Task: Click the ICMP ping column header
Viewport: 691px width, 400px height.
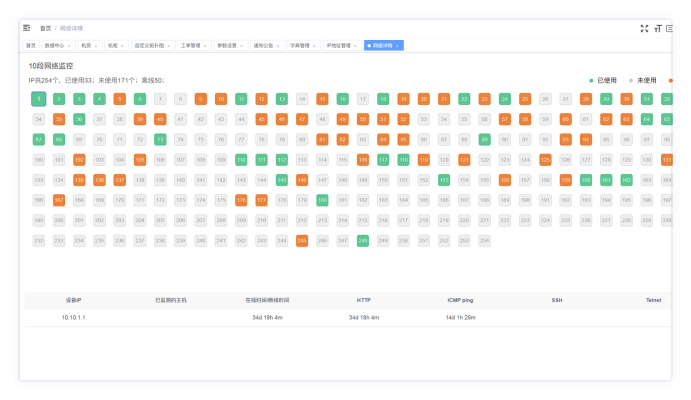Action: (460, 299)
